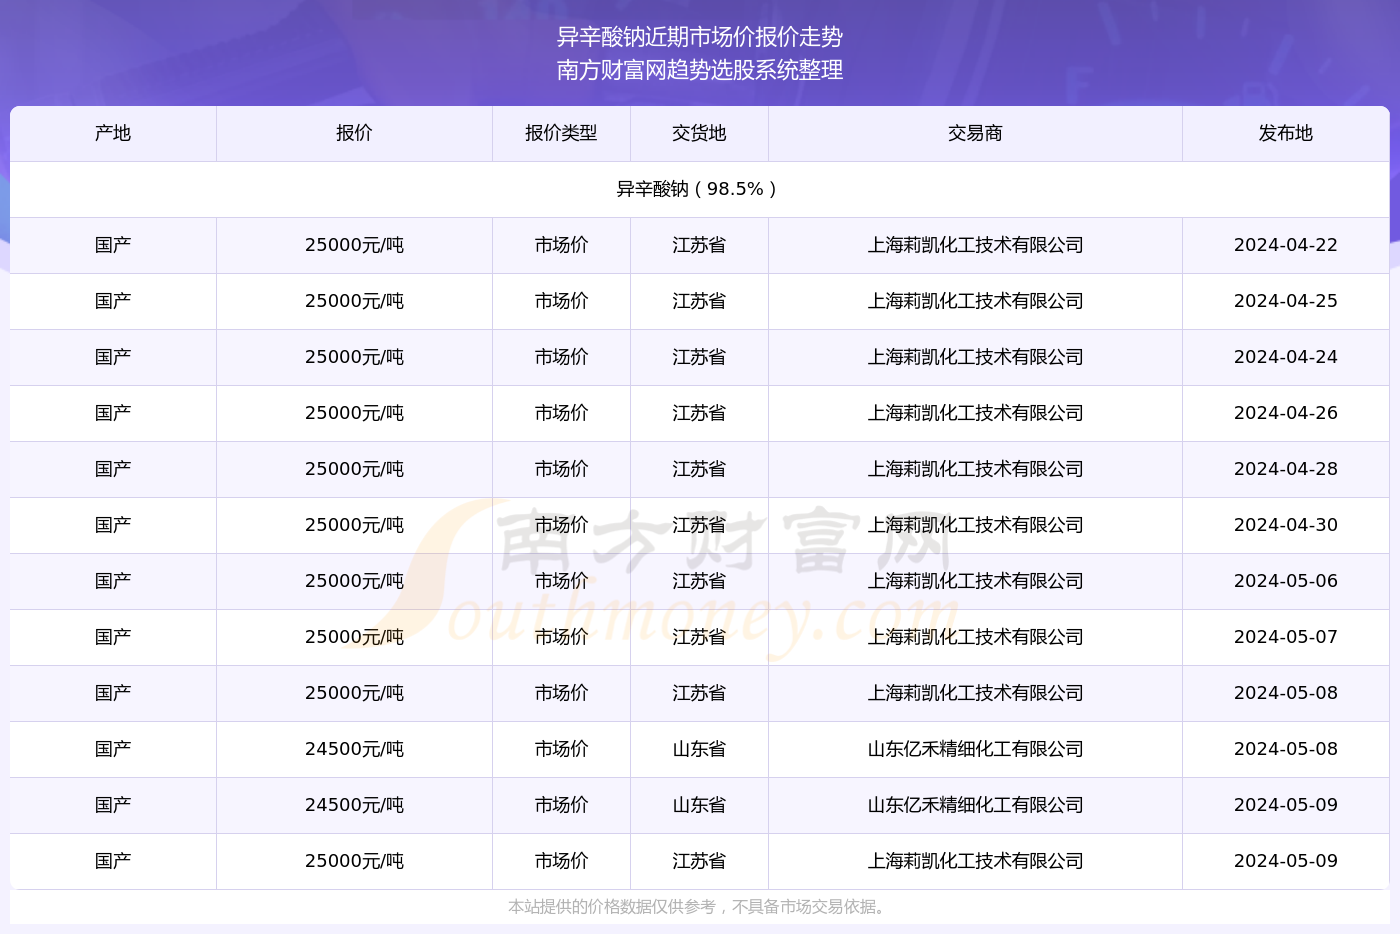This screenshot has height=934, width=1400.
Task: Click the 24500元/吨 price in the 2024-05-09 row
Action: click(354, 805)
